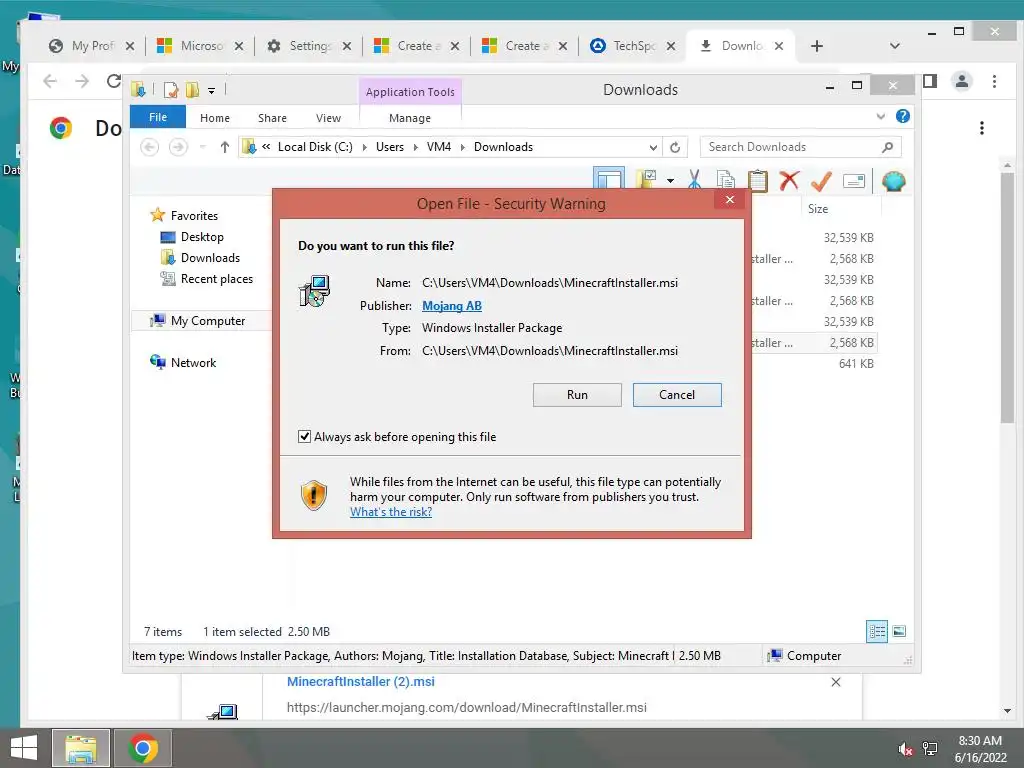This screenshot has height=768, width=1024.
Task: Click Users in the address path
Action: pos(390,147)
